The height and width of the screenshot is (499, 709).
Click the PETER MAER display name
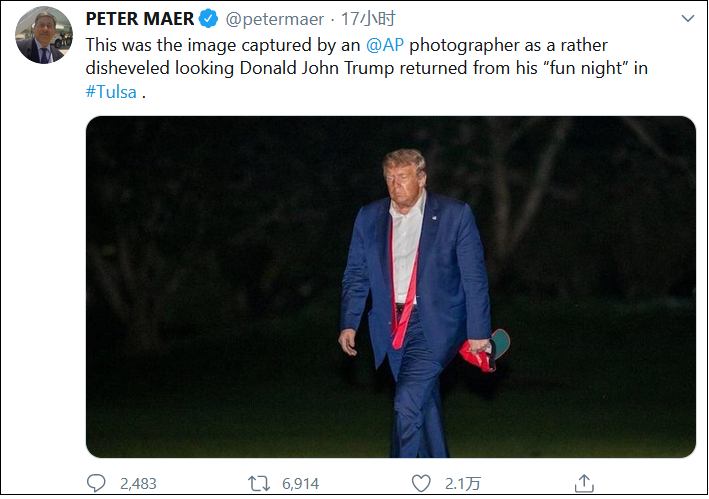[x=140, y=18]
